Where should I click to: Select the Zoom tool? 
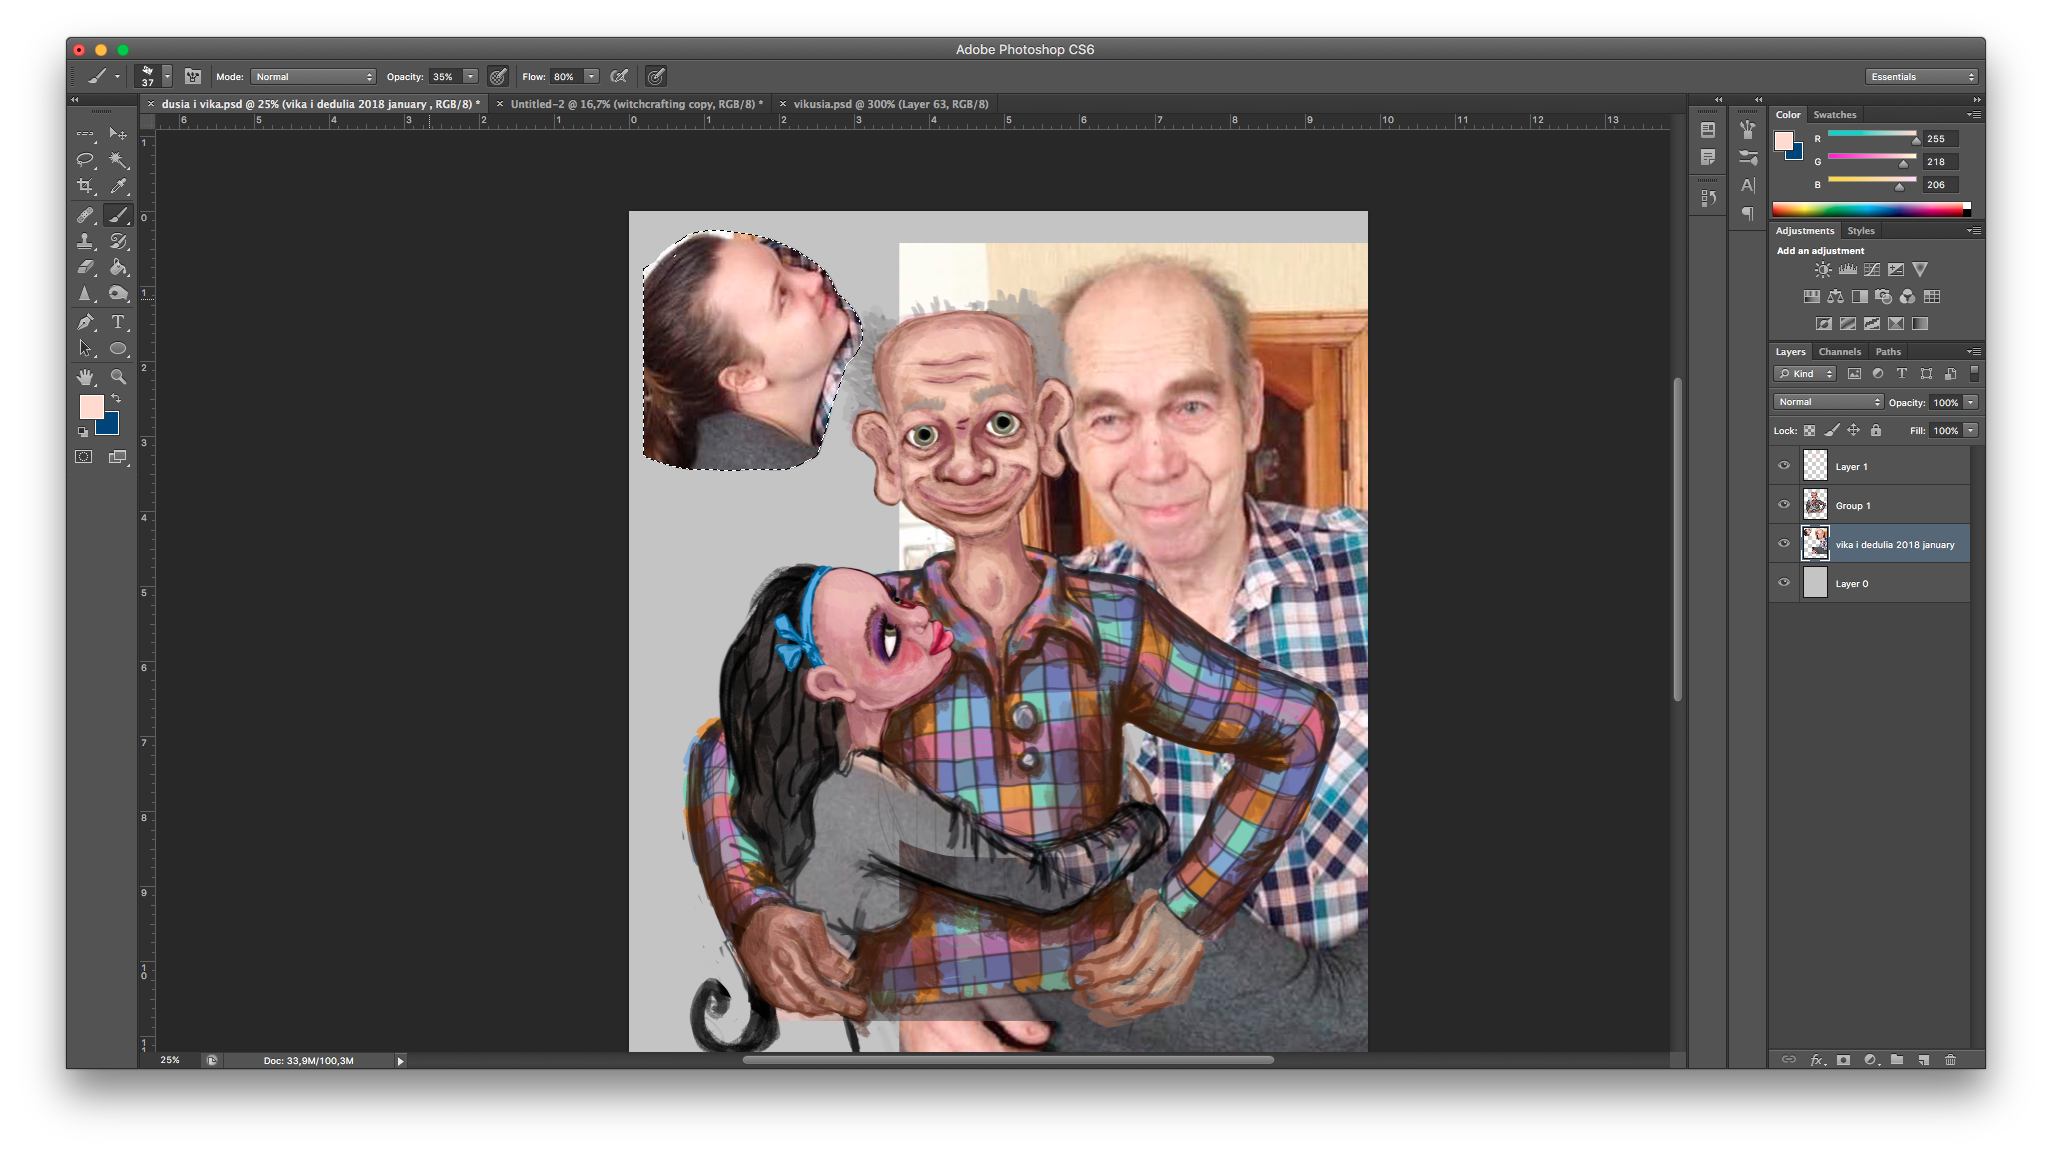coord(118,376)
